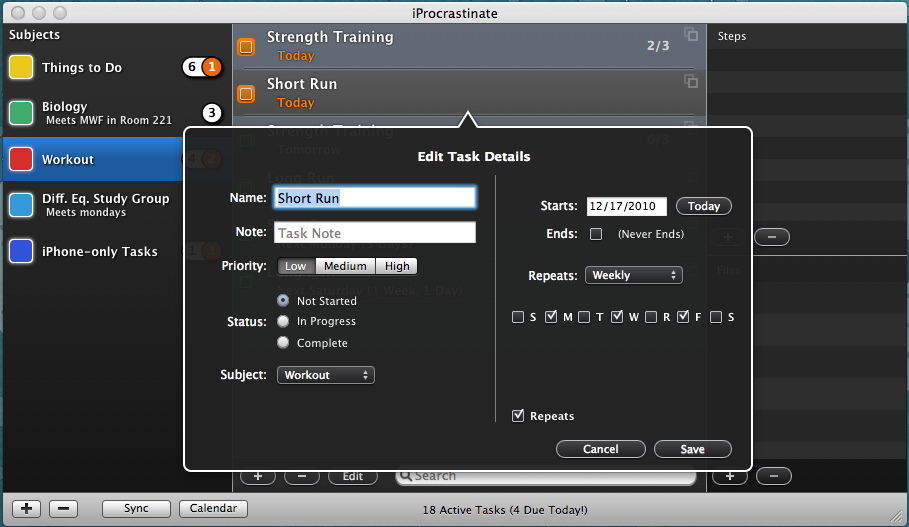Open the Calendar button

click(x=213, y=508)
